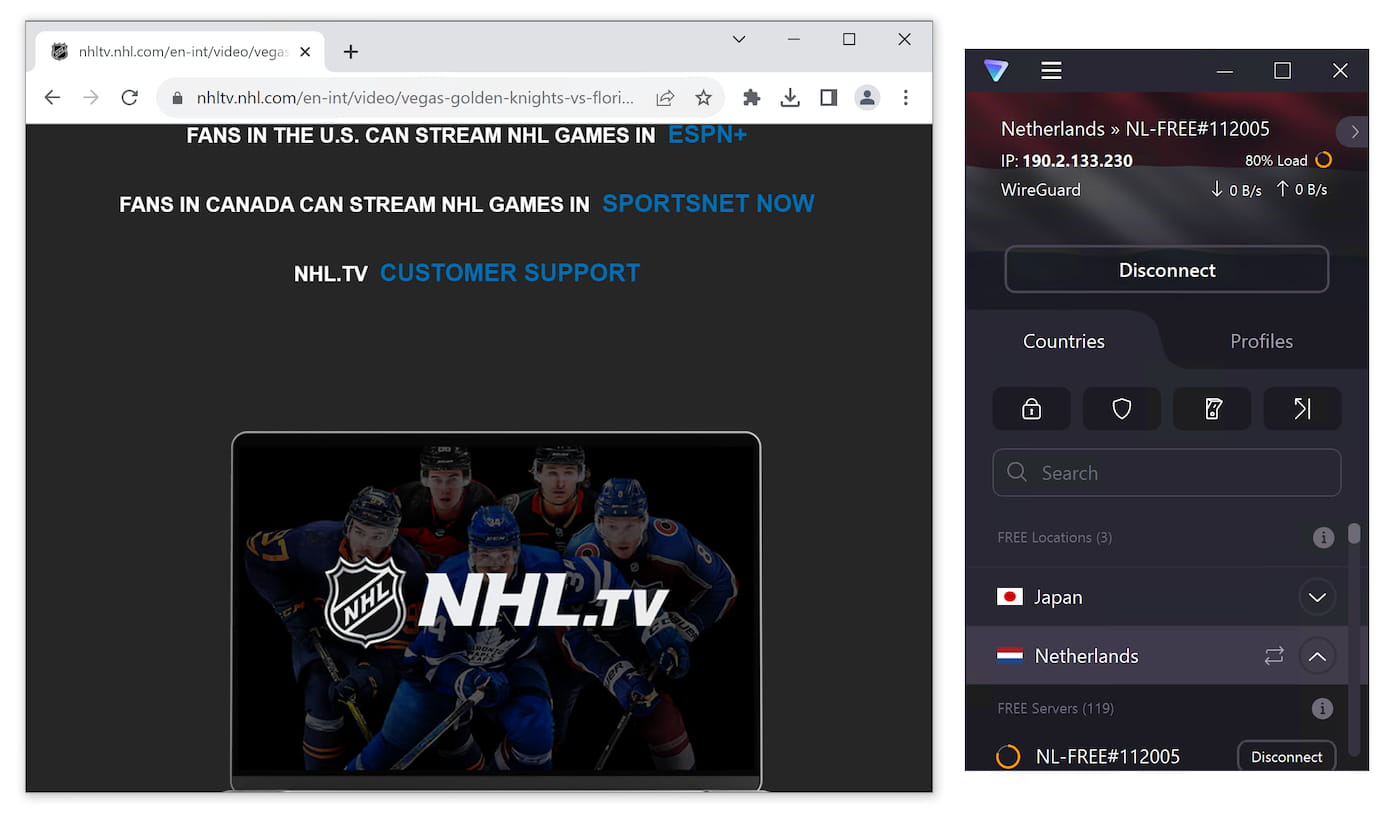Expand the Japan server list
The image size is (1400, 821).
point(1317,597)
